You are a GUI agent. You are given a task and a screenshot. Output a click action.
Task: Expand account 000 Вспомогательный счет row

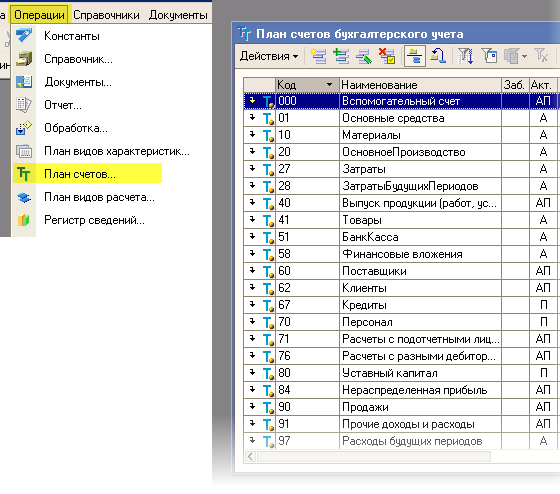[x=252, y=100]
